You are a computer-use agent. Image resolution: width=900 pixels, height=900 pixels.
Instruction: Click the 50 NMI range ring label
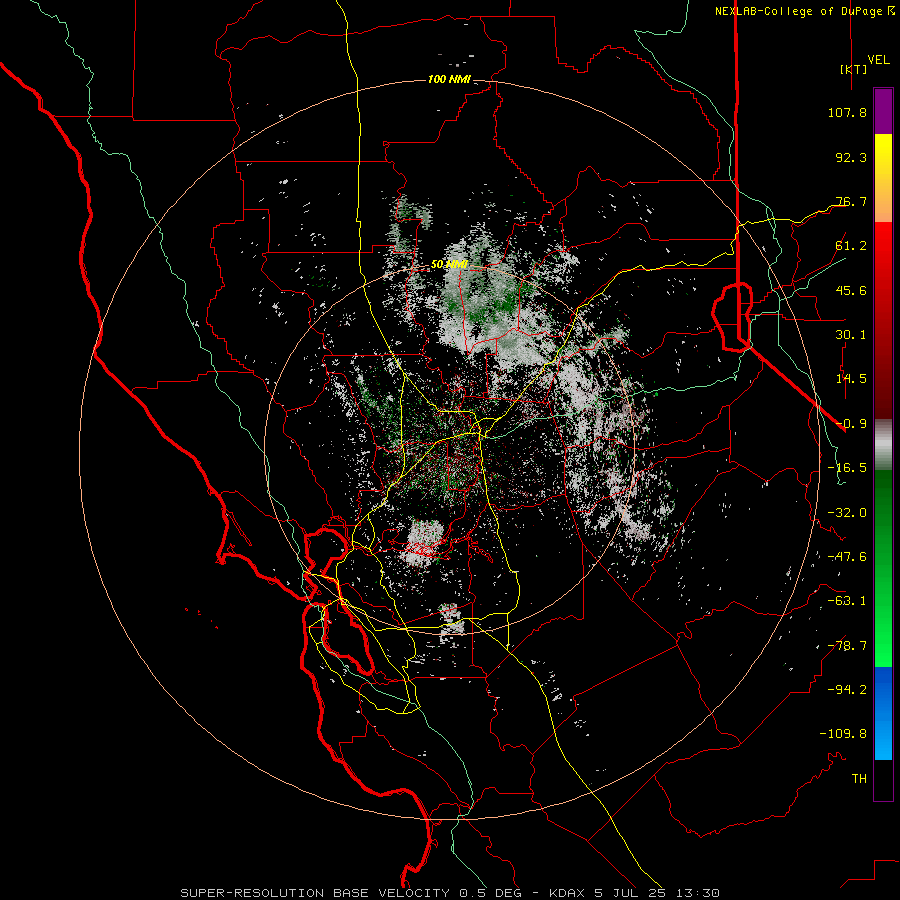(449, 265)
